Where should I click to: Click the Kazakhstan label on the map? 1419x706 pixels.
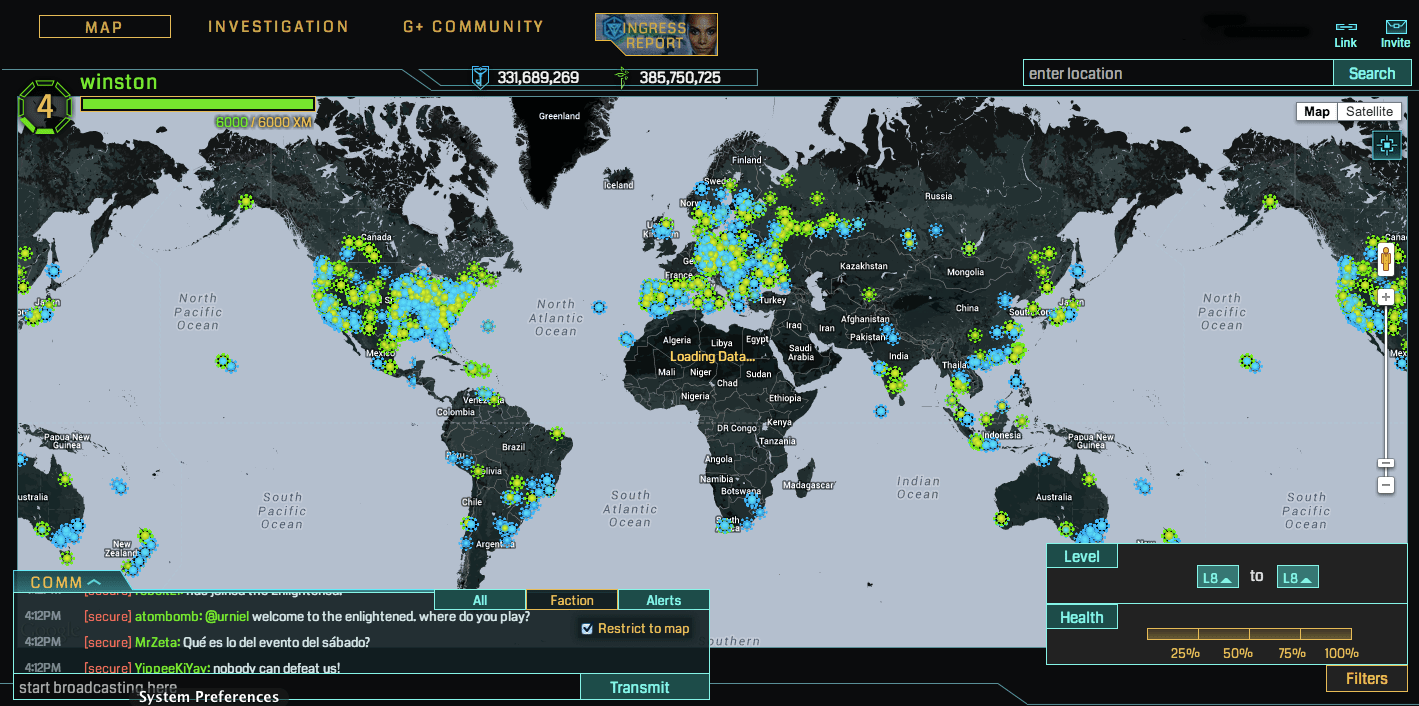click(x=864, y=266)
